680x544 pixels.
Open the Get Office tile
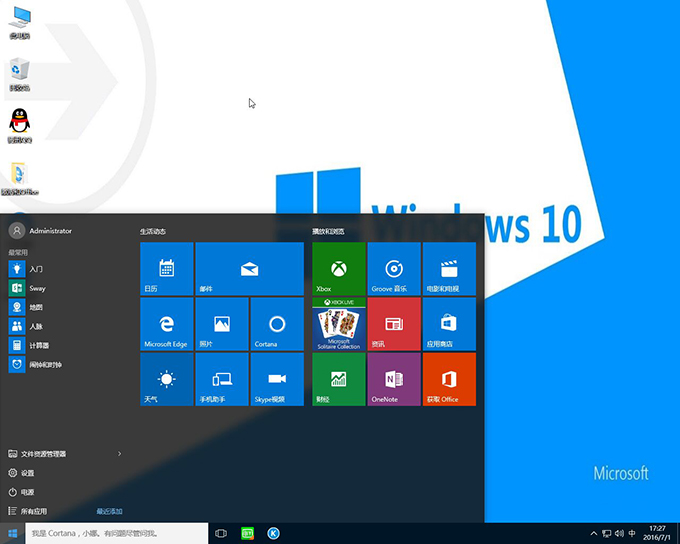pyautogui.click(x=449, y=379)
